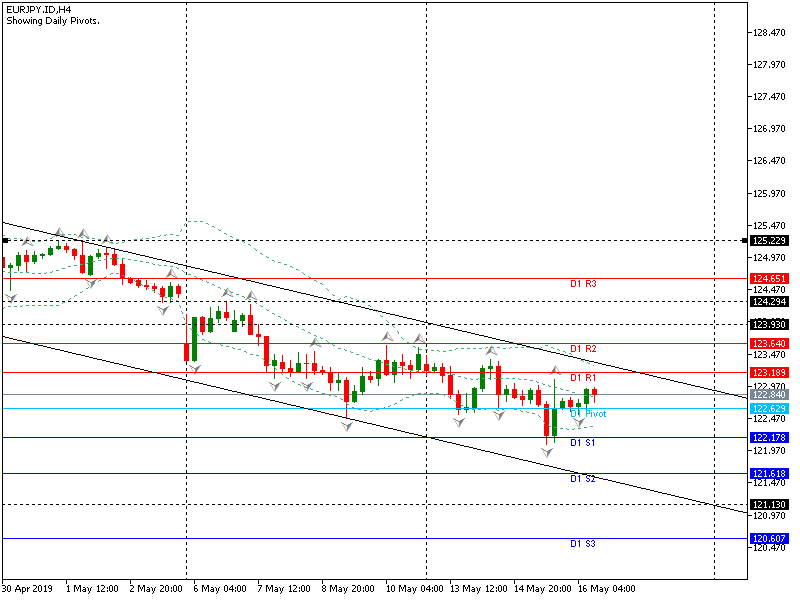Click the 124.651 red price tag

(769, 279)
